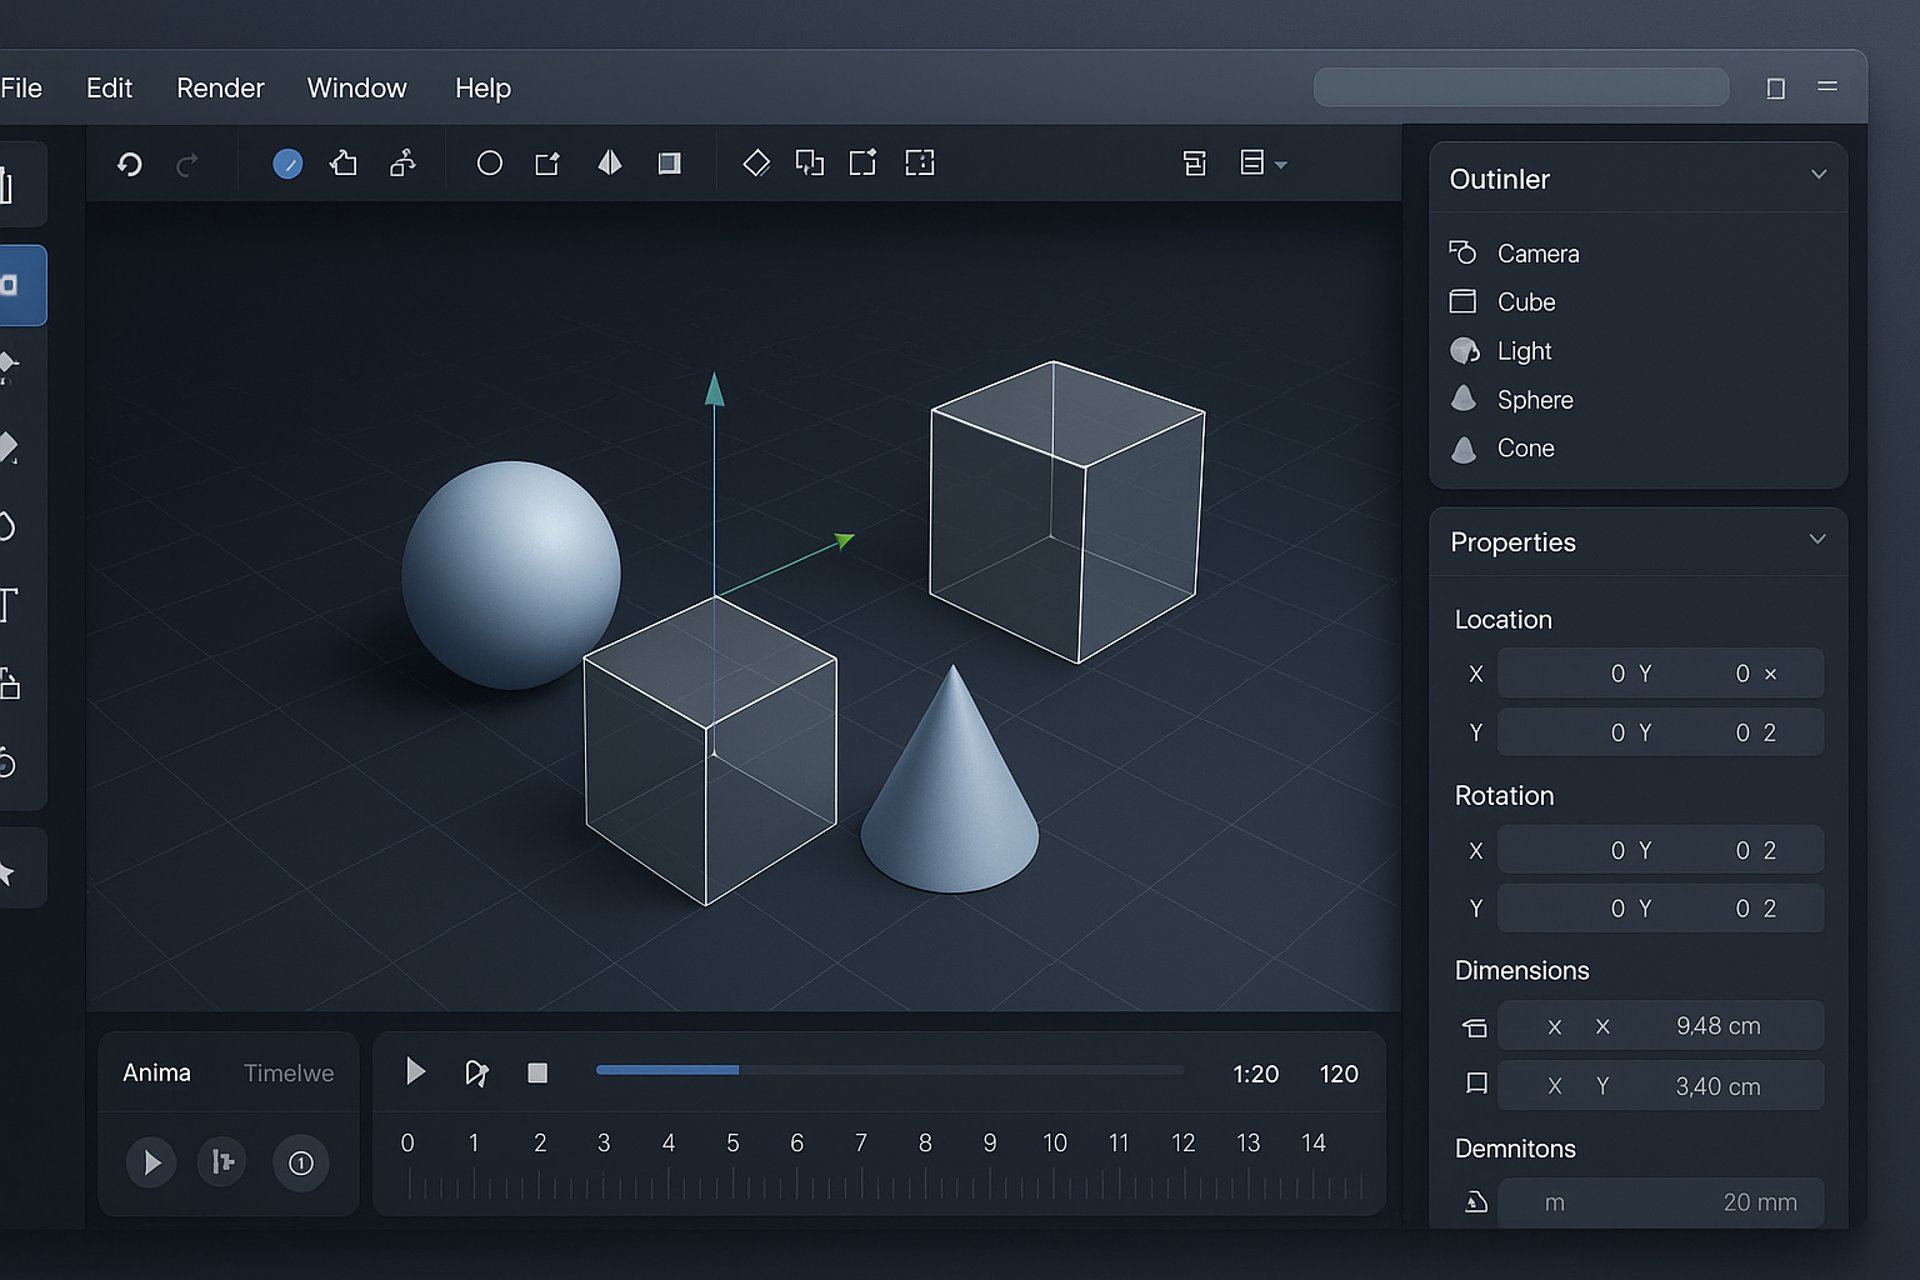Switch to the Timelwe tab
The height and width of the screenshot is (1280, 1920).
pyautogui.click(x=288, y=1073)
